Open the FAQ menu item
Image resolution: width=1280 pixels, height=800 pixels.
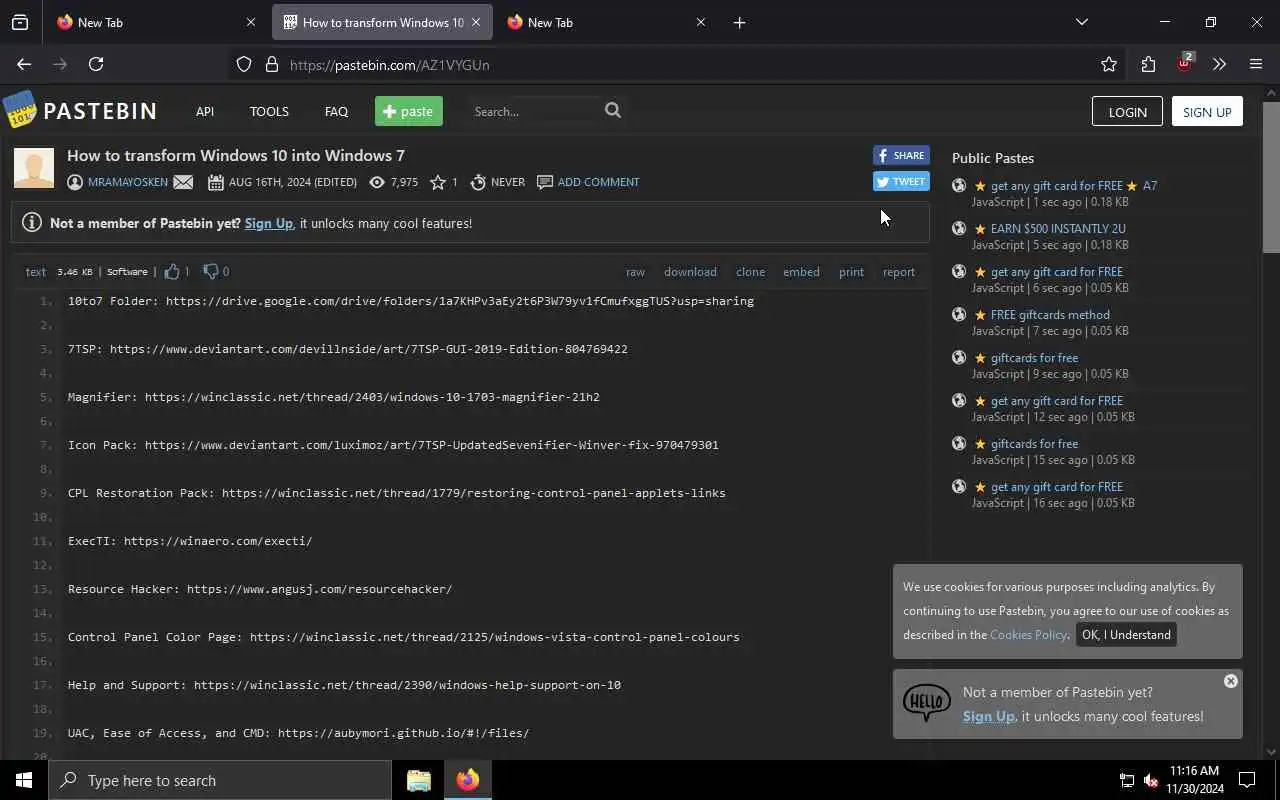coord(336,111)
